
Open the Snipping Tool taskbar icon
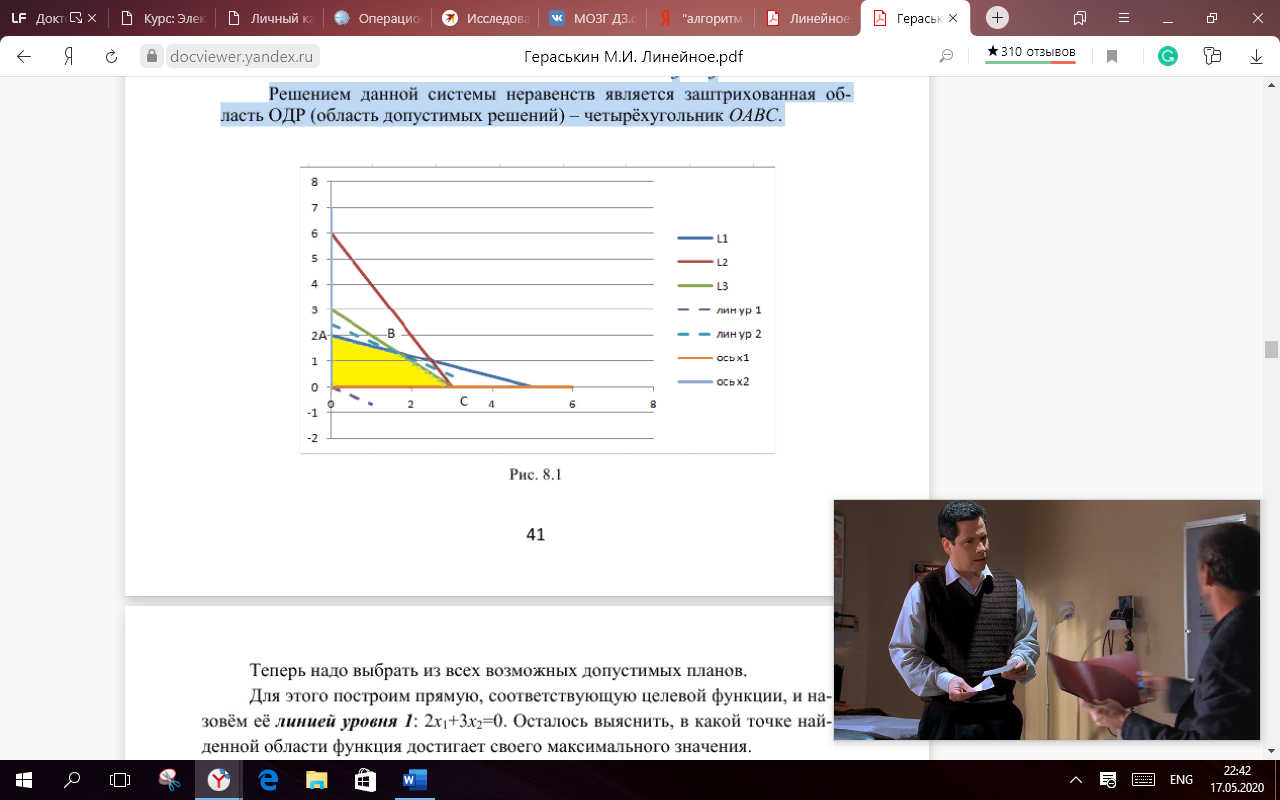point(170,779)
